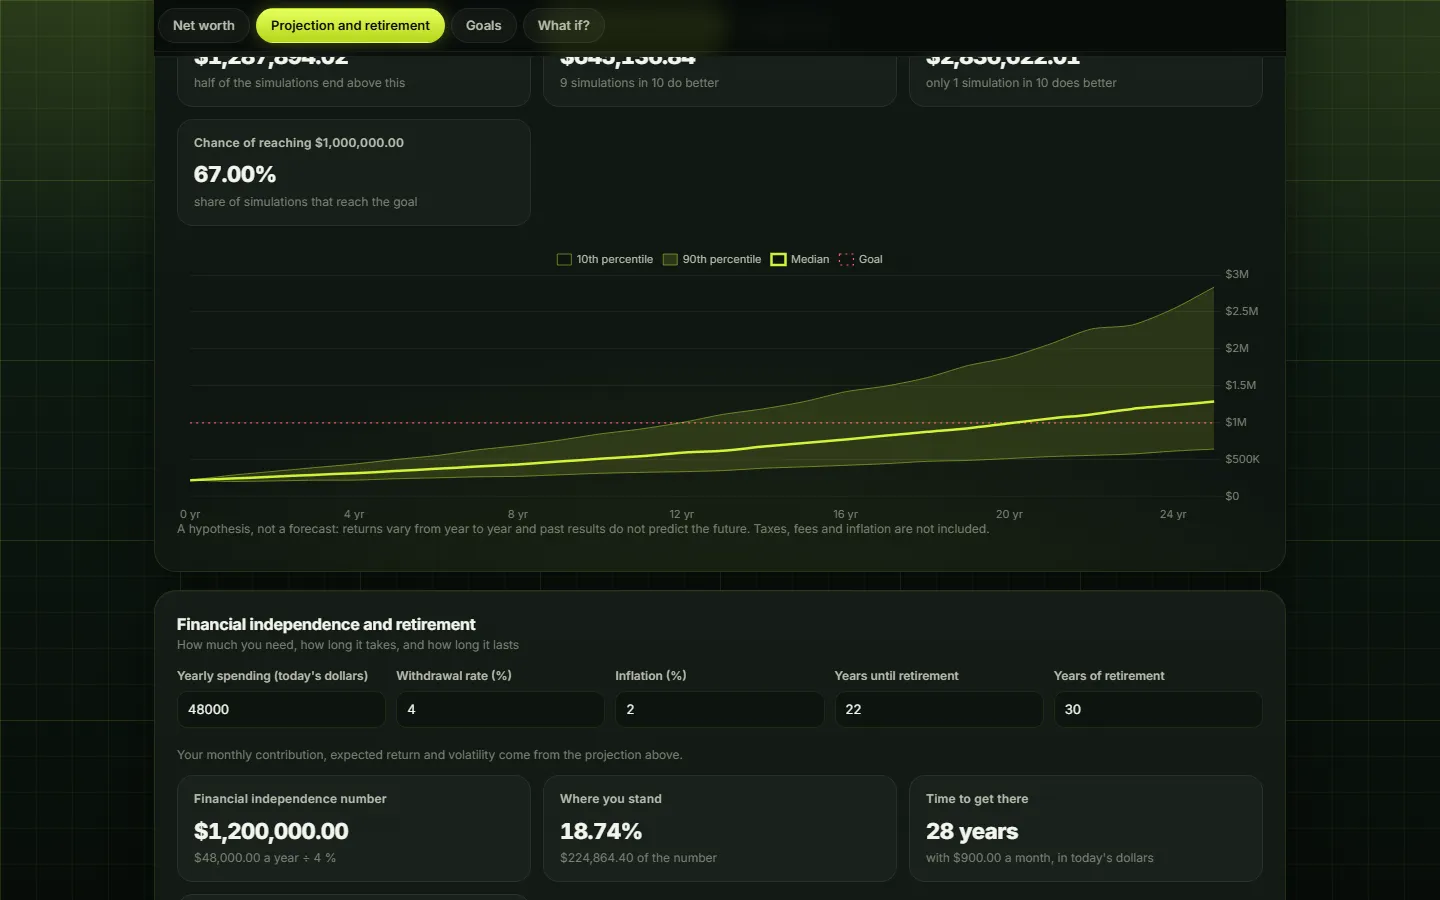The height and width of the screenshot is (900, 1440).
Task: Switch to the Goals tab
Action: click(484, 26)
